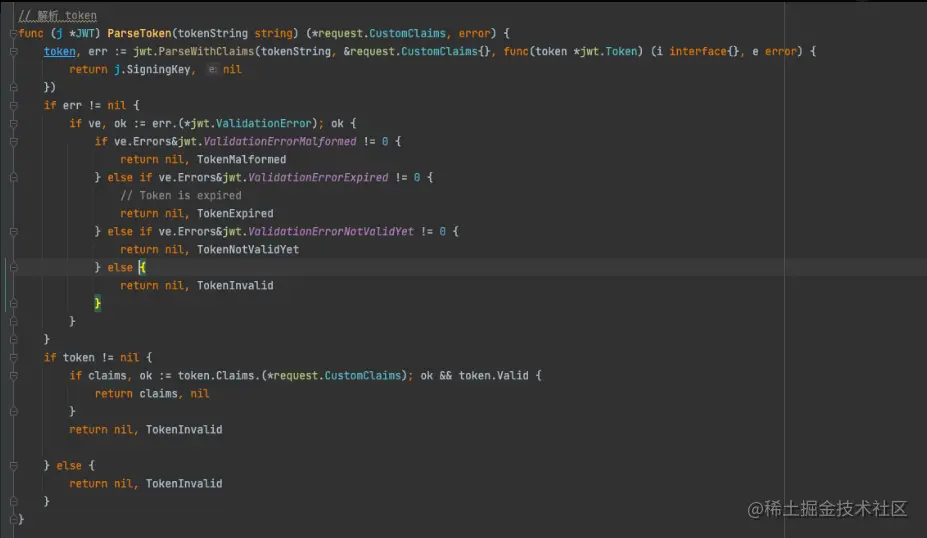Click the fold marker beside the "})" line
Screen dimensions: 927x538
13,87
